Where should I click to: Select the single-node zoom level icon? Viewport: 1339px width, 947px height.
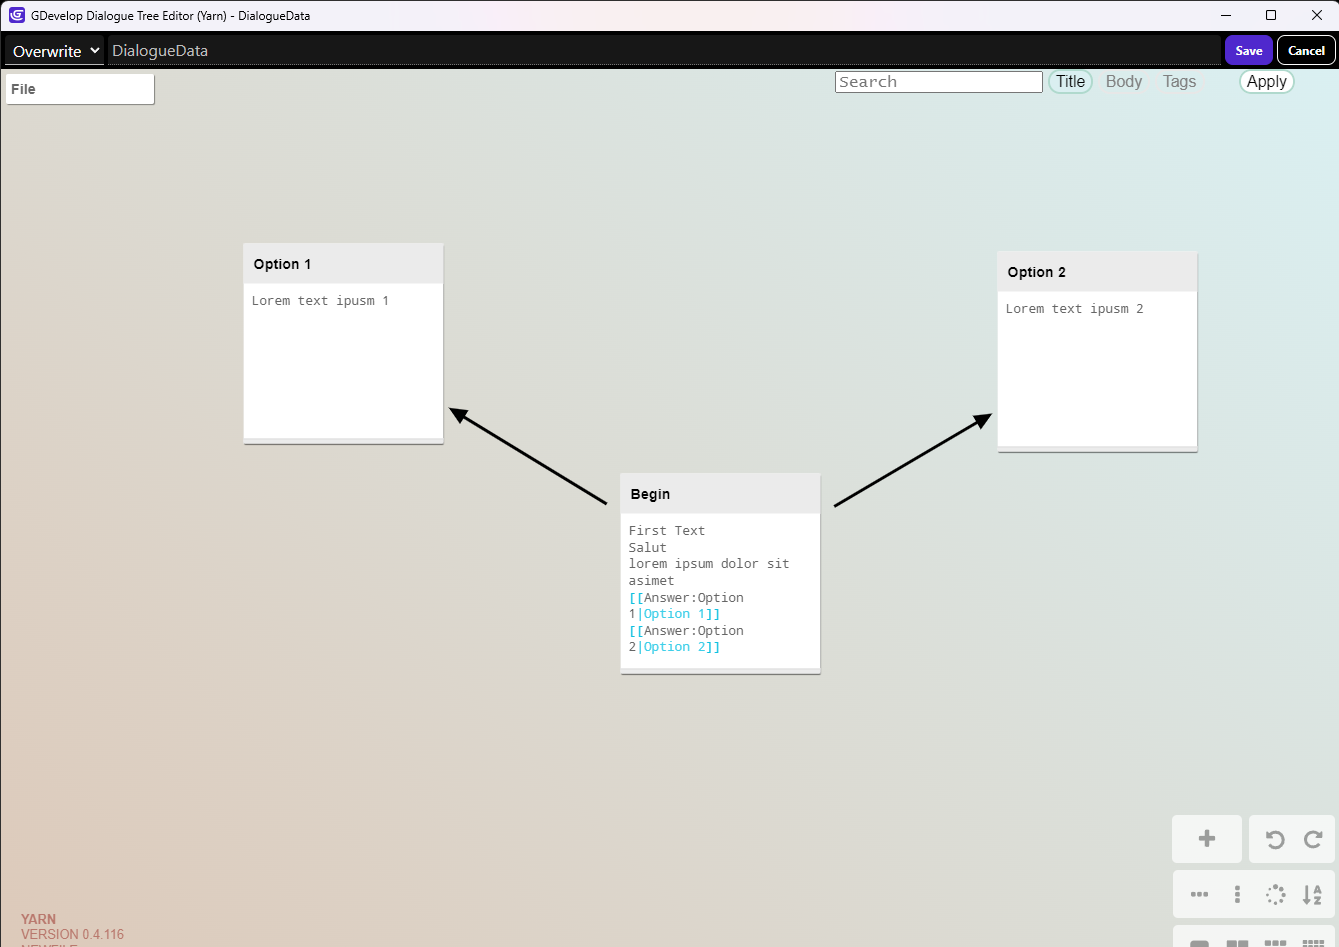click(x=1199, y=942)
